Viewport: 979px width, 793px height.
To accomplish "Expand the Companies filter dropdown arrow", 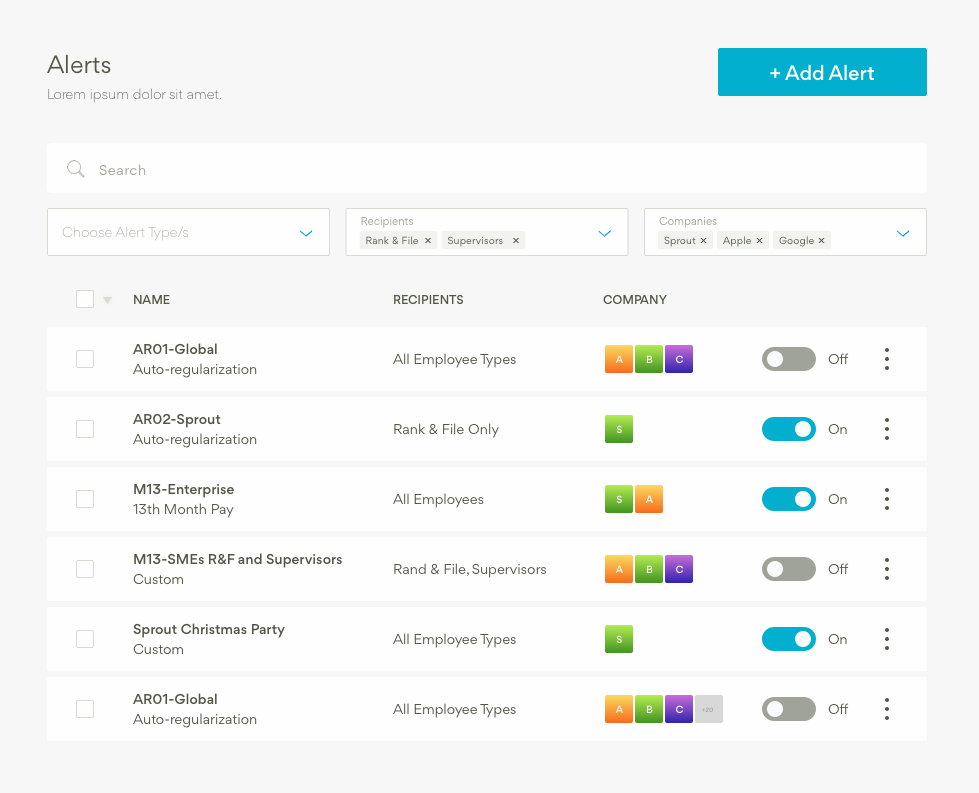I will pos(903,233).
